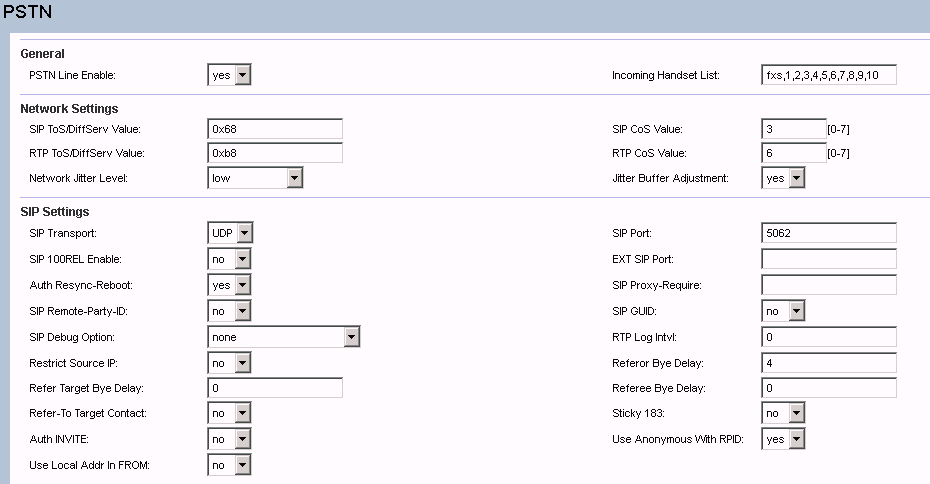The width and height of the screenshot is (930, 484).
Task: Open the Refer-To Target Contact dropdown
Action: pos(230,413)
